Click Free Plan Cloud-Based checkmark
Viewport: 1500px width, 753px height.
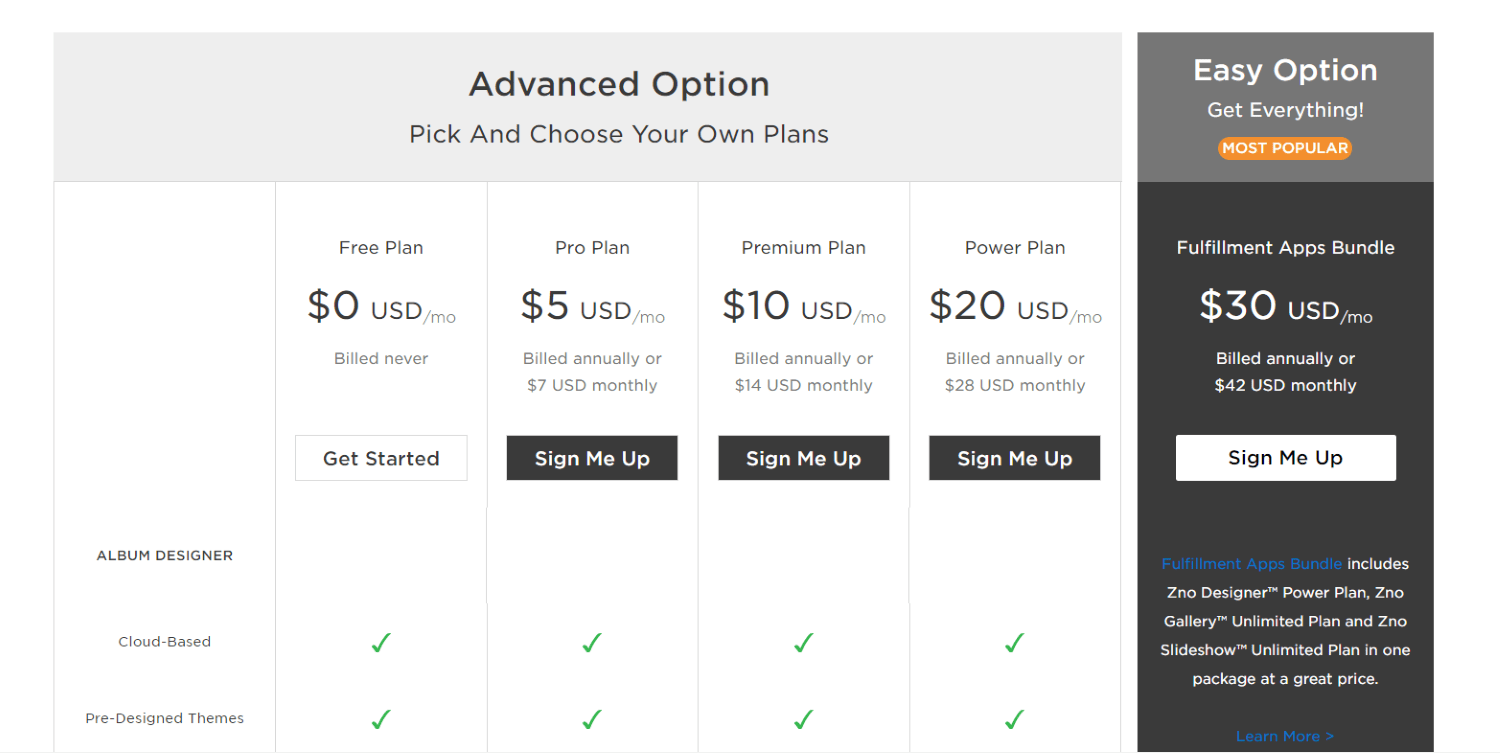(381, 643)
